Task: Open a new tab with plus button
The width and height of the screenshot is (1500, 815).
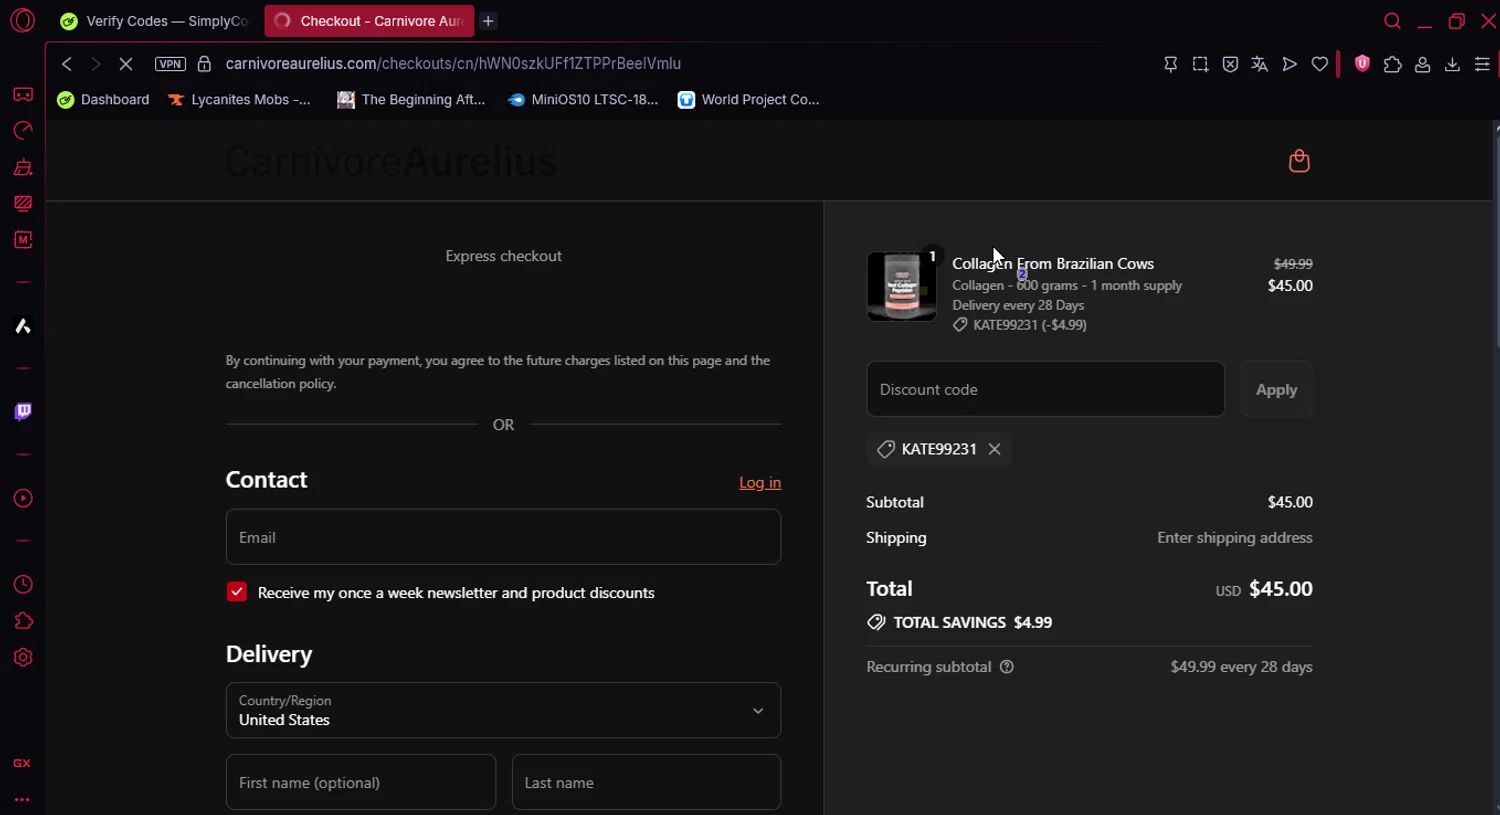Action: click(x=488, y=21)
